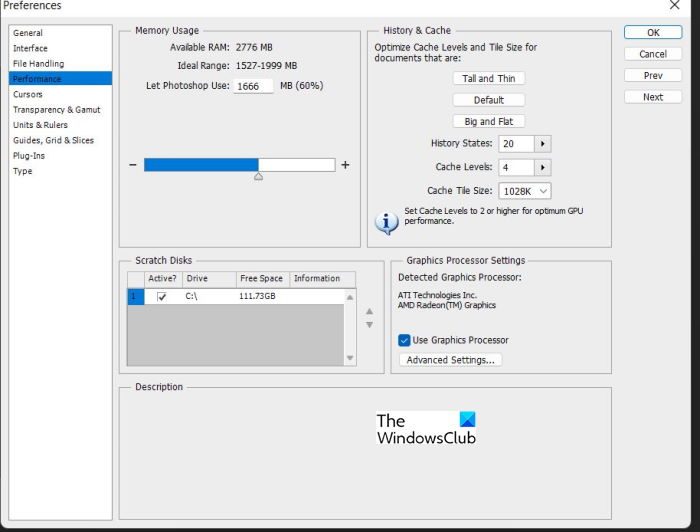Click the memory usage slider thumb
Viewport: 700px width, 532px height.
[x=258, y=176]
